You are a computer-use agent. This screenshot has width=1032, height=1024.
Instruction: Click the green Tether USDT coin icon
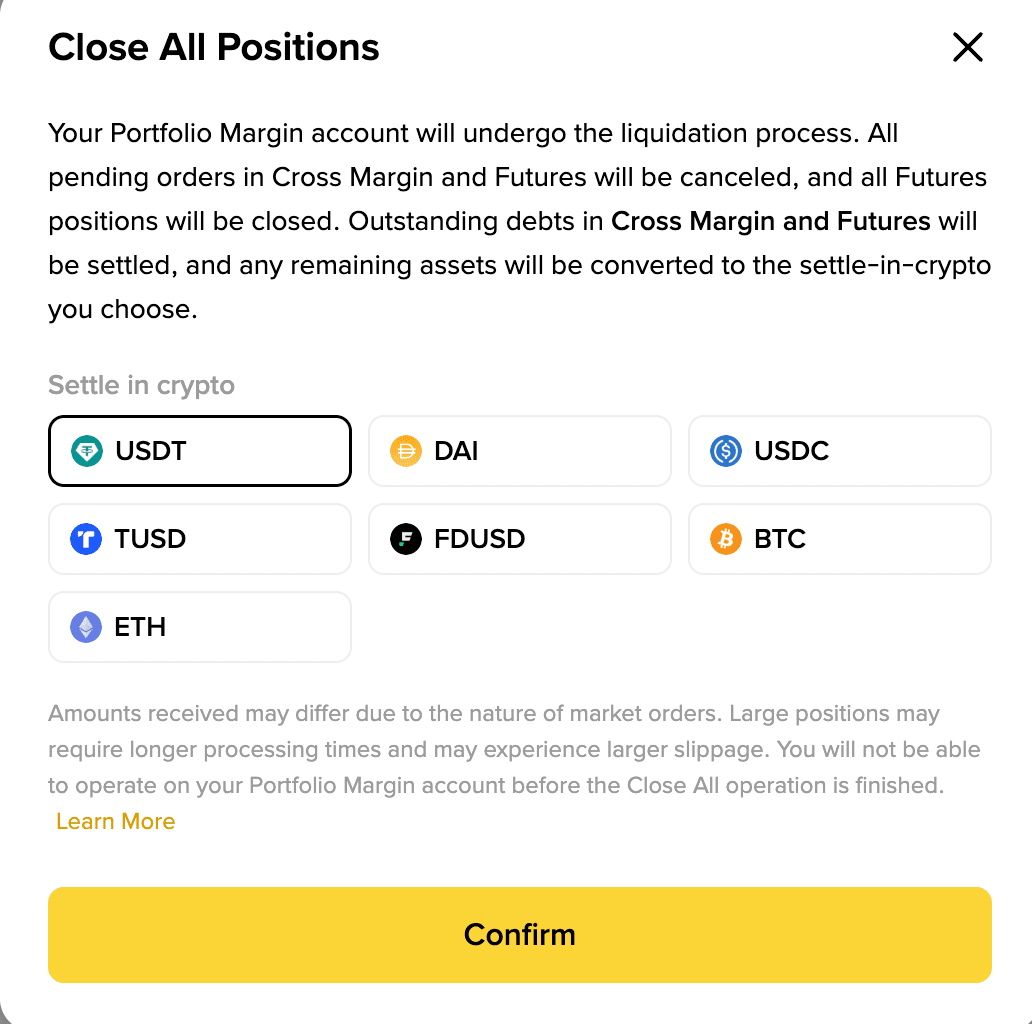tap(86, 451)
